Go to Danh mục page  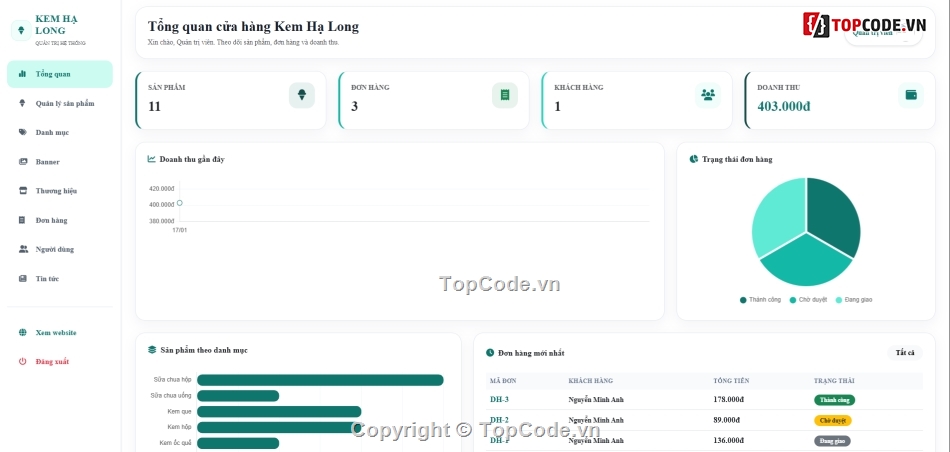tap(59, 132)
